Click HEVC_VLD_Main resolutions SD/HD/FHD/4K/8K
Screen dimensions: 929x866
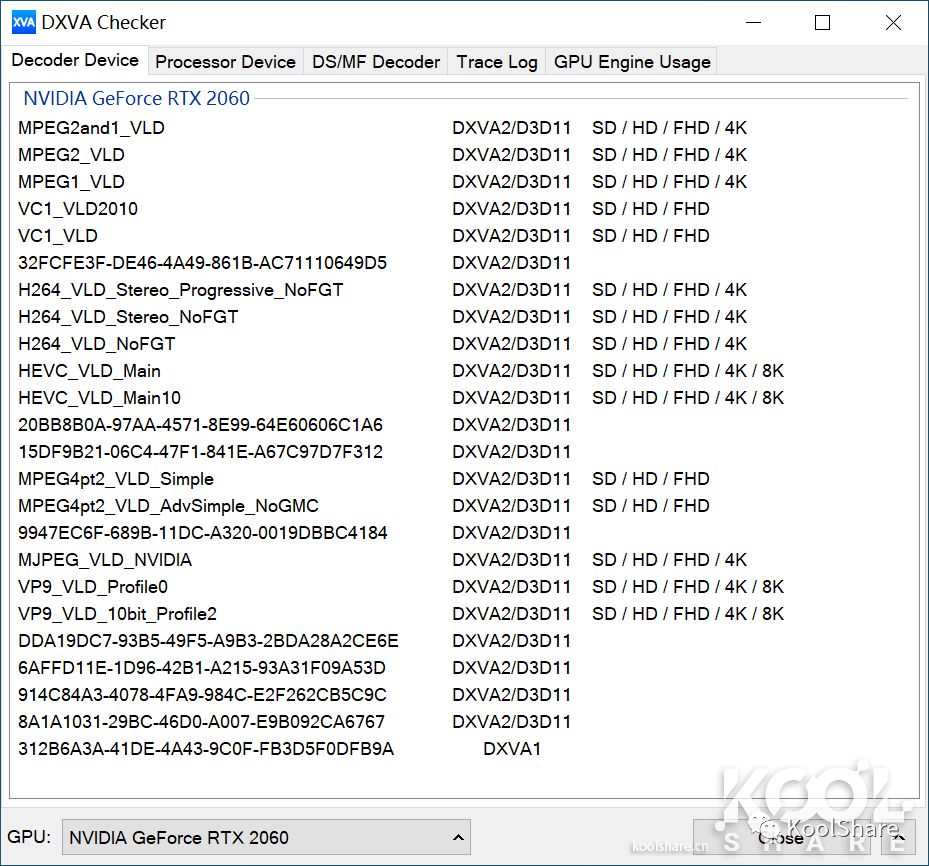[688, 371]
